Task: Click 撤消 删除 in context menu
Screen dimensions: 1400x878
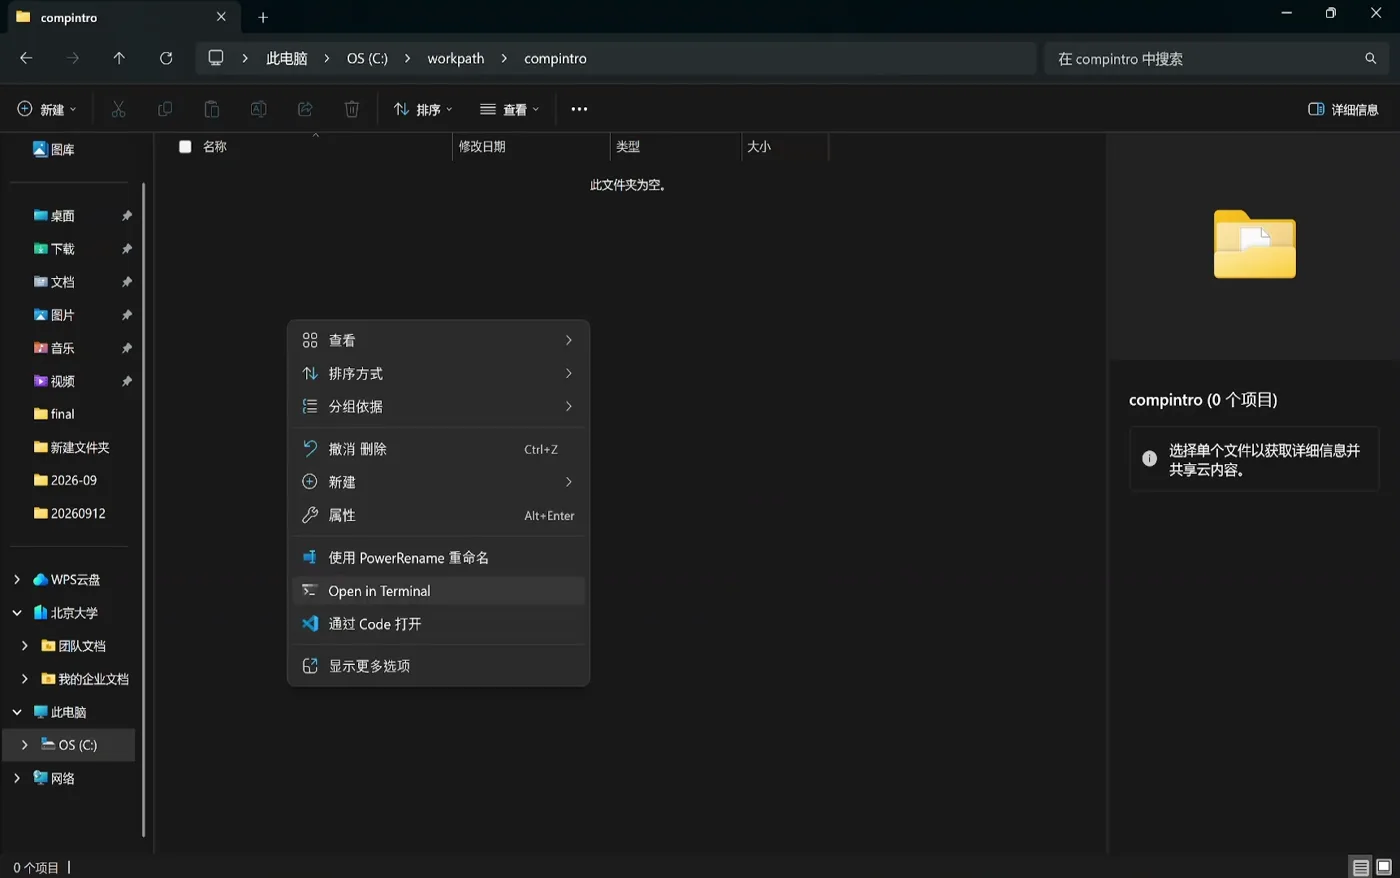Action: click(438, 449)
